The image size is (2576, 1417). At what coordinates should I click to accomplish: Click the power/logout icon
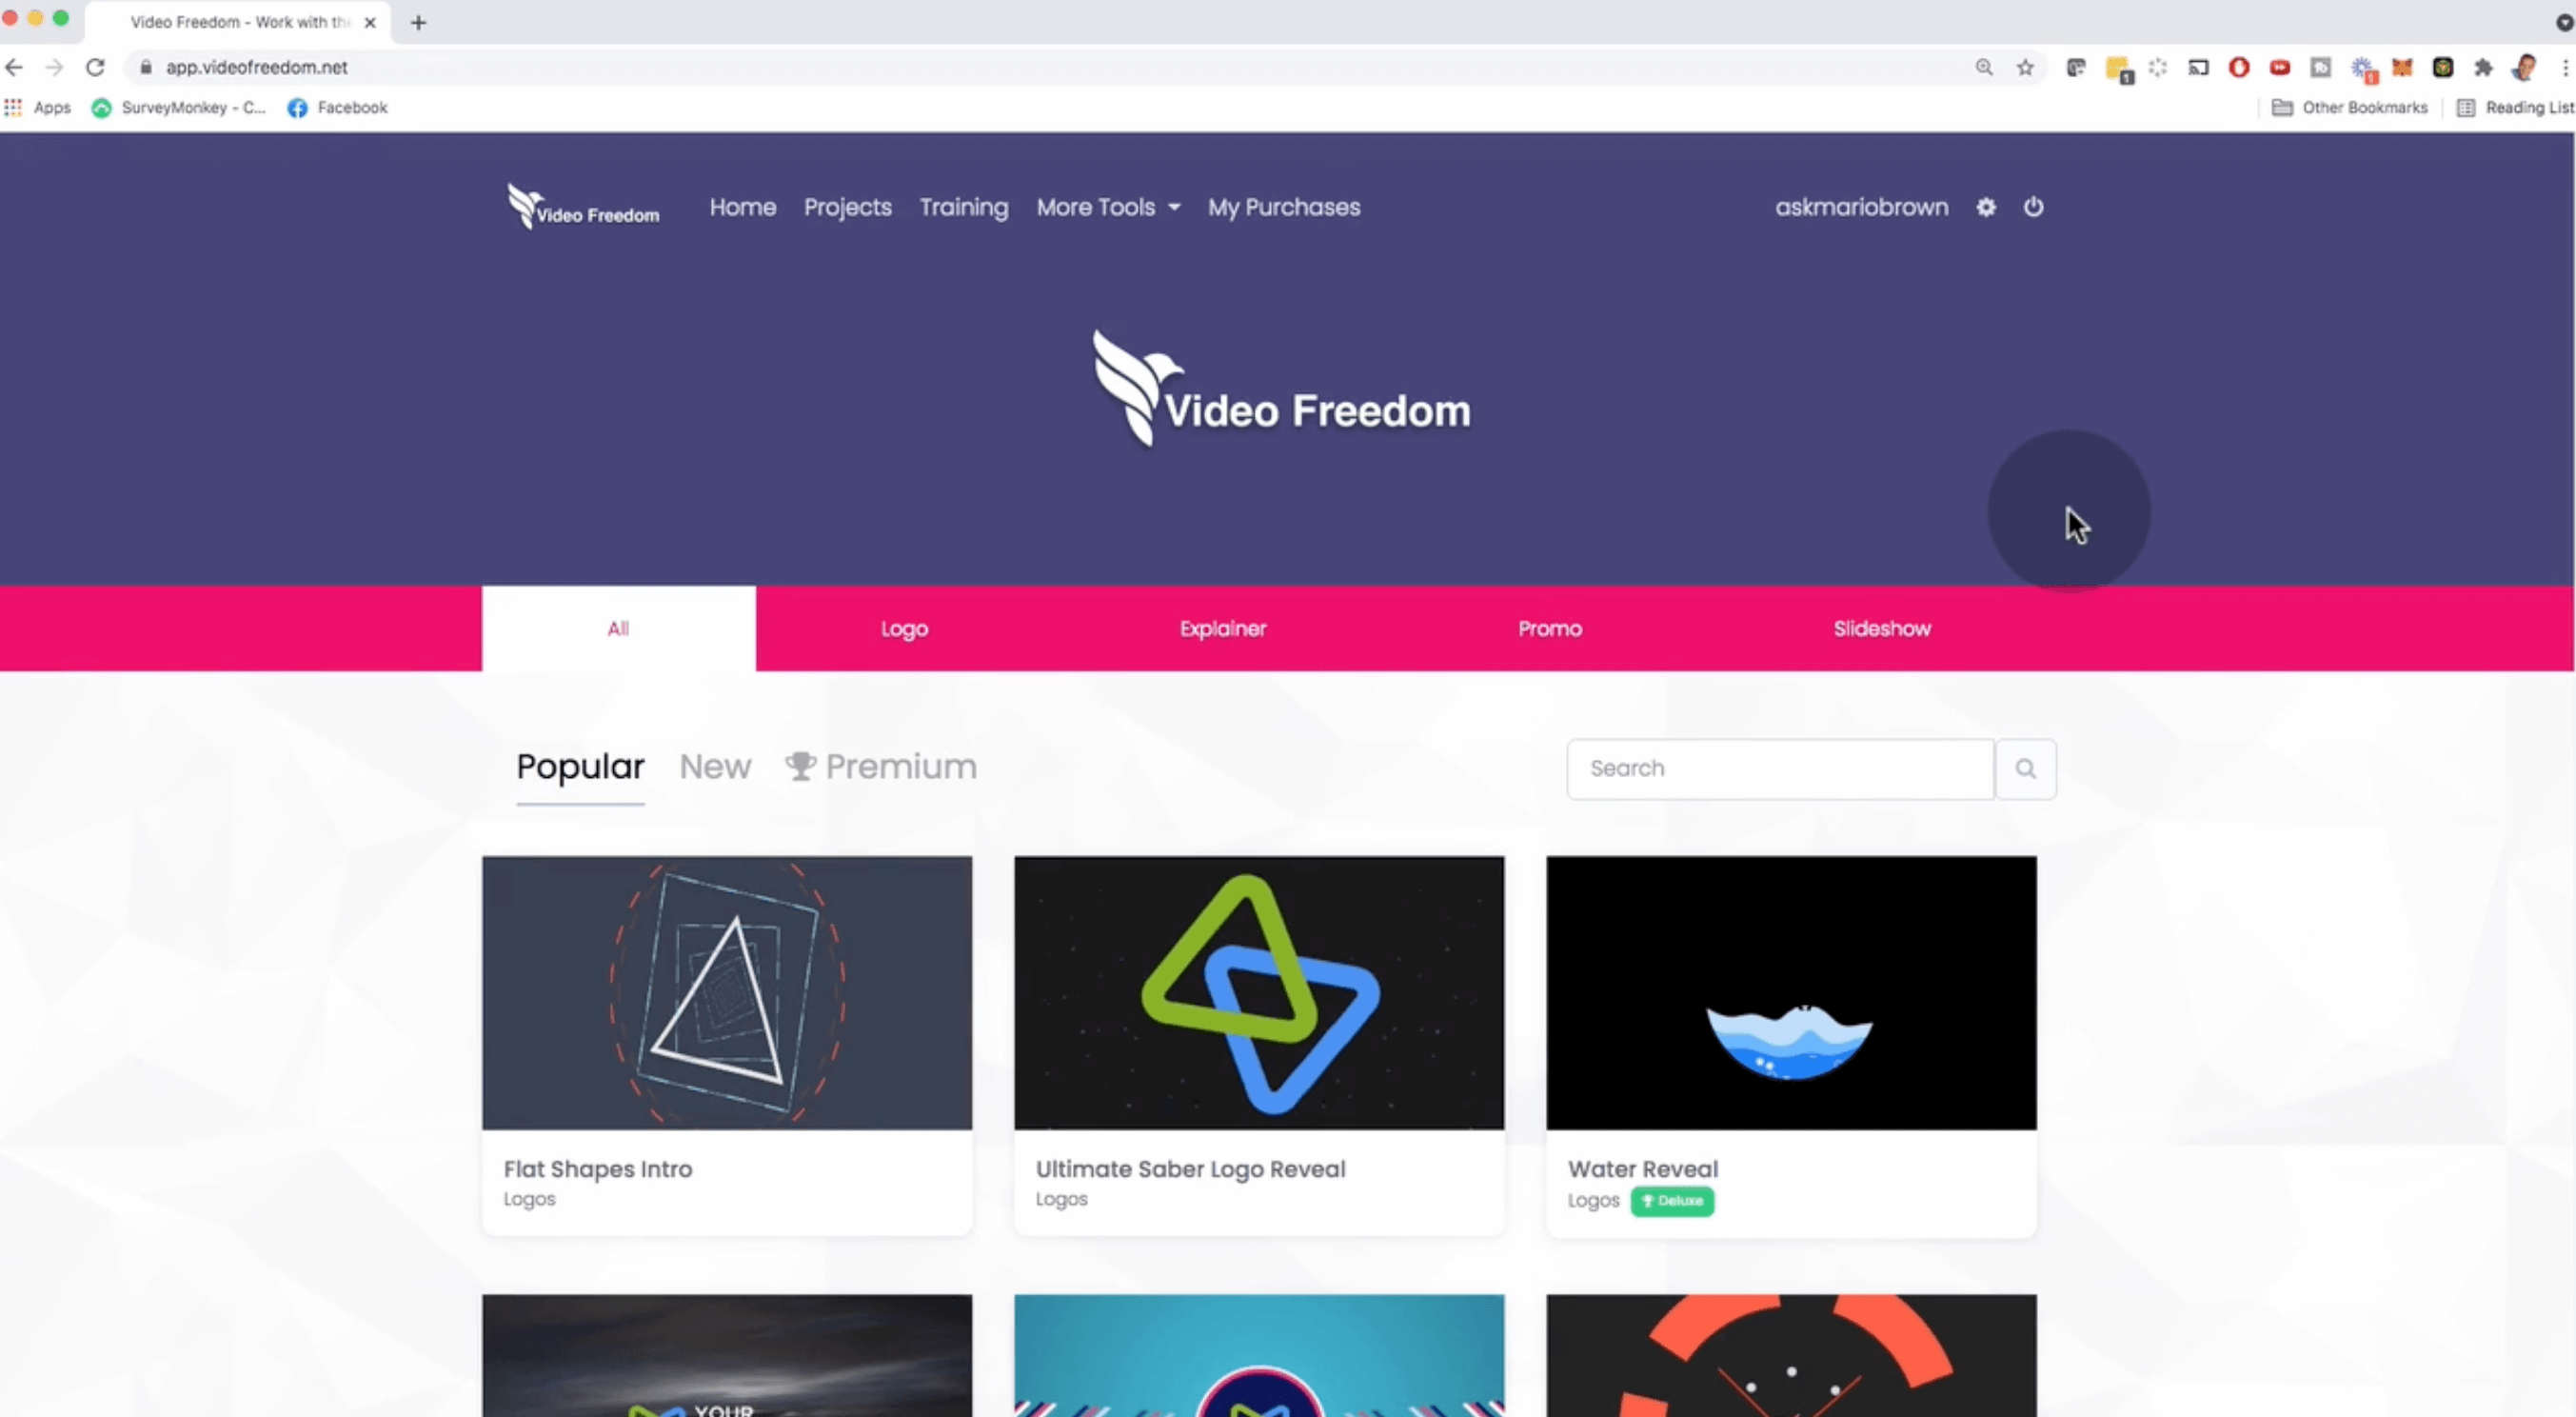(2031, 206)
